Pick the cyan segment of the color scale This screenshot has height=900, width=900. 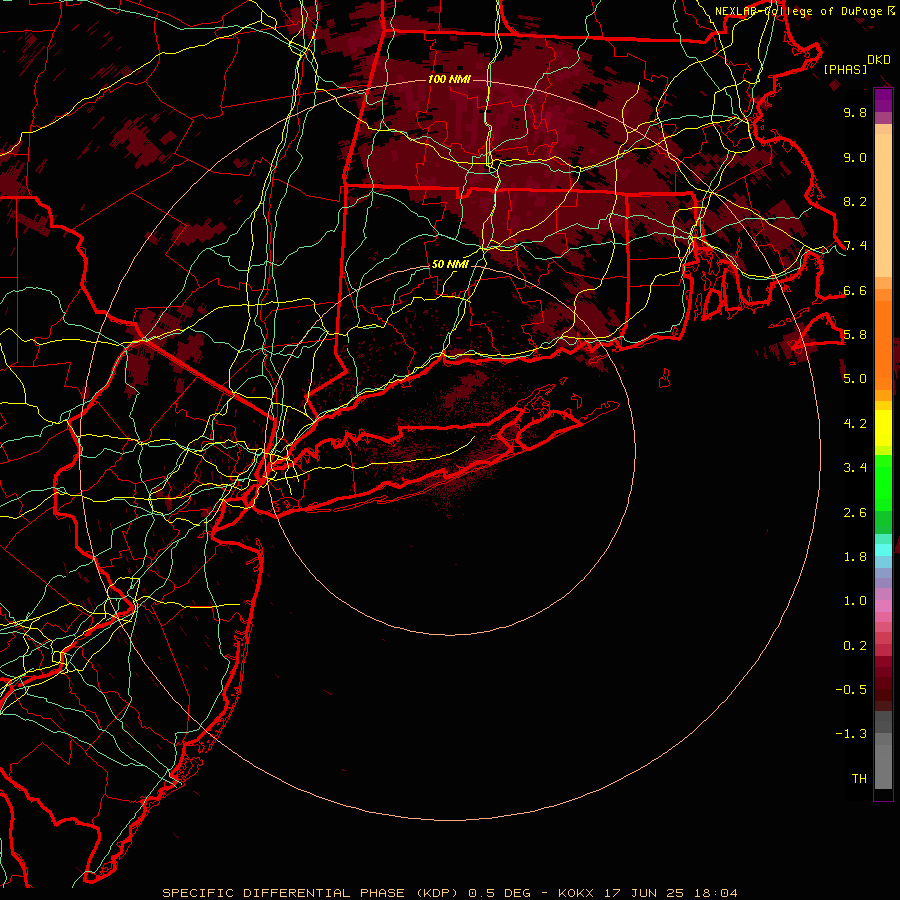[x=883, y=550]
